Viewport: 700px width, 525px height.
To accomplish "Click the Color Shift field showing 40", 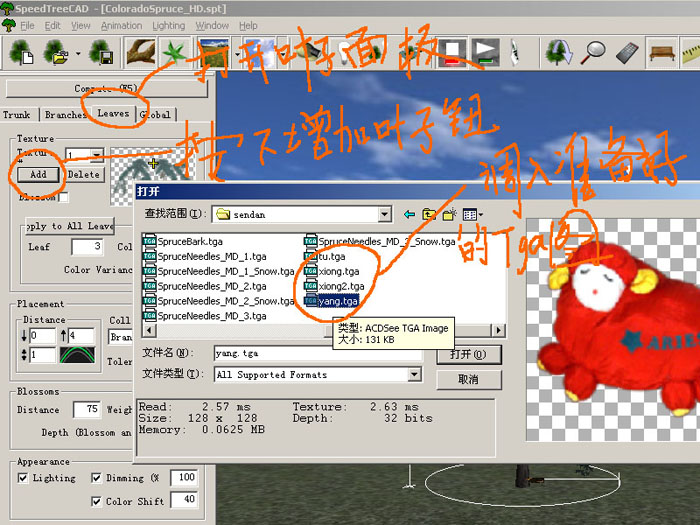I will coord(183,500).
